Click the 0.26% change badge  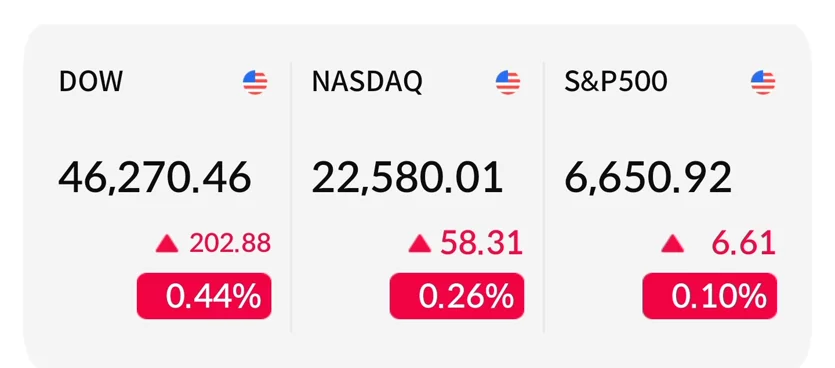pyautogui.click(x=457, y=296)
